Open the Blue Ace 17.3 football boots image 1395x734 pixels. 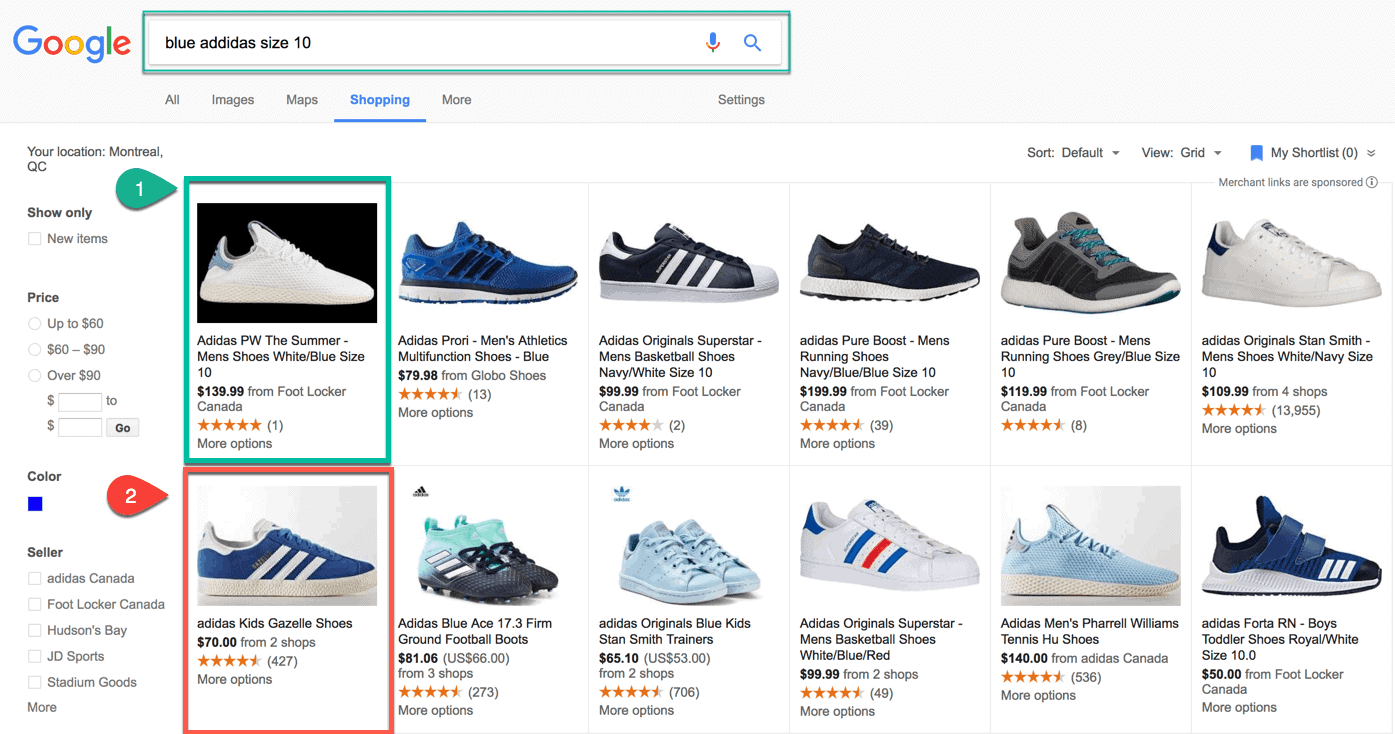tap(488, 546)
